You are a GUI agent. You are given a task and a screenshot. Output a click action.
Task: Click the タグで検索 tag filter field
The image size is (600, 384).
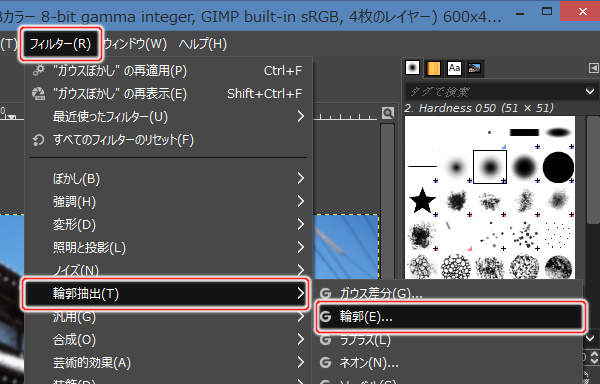coord(494,92)
